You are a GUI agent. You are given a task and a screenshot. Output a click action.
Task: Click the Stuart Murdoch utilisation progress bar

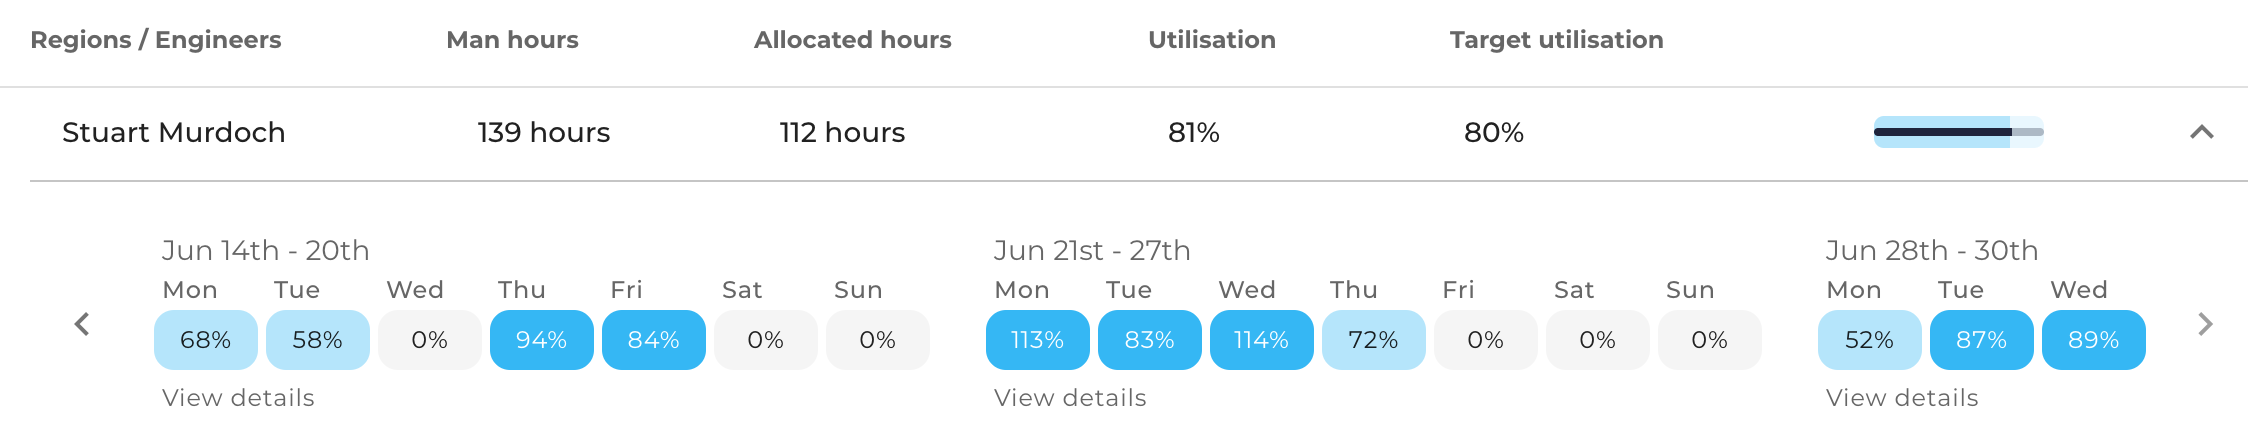tap(1958, 132)
